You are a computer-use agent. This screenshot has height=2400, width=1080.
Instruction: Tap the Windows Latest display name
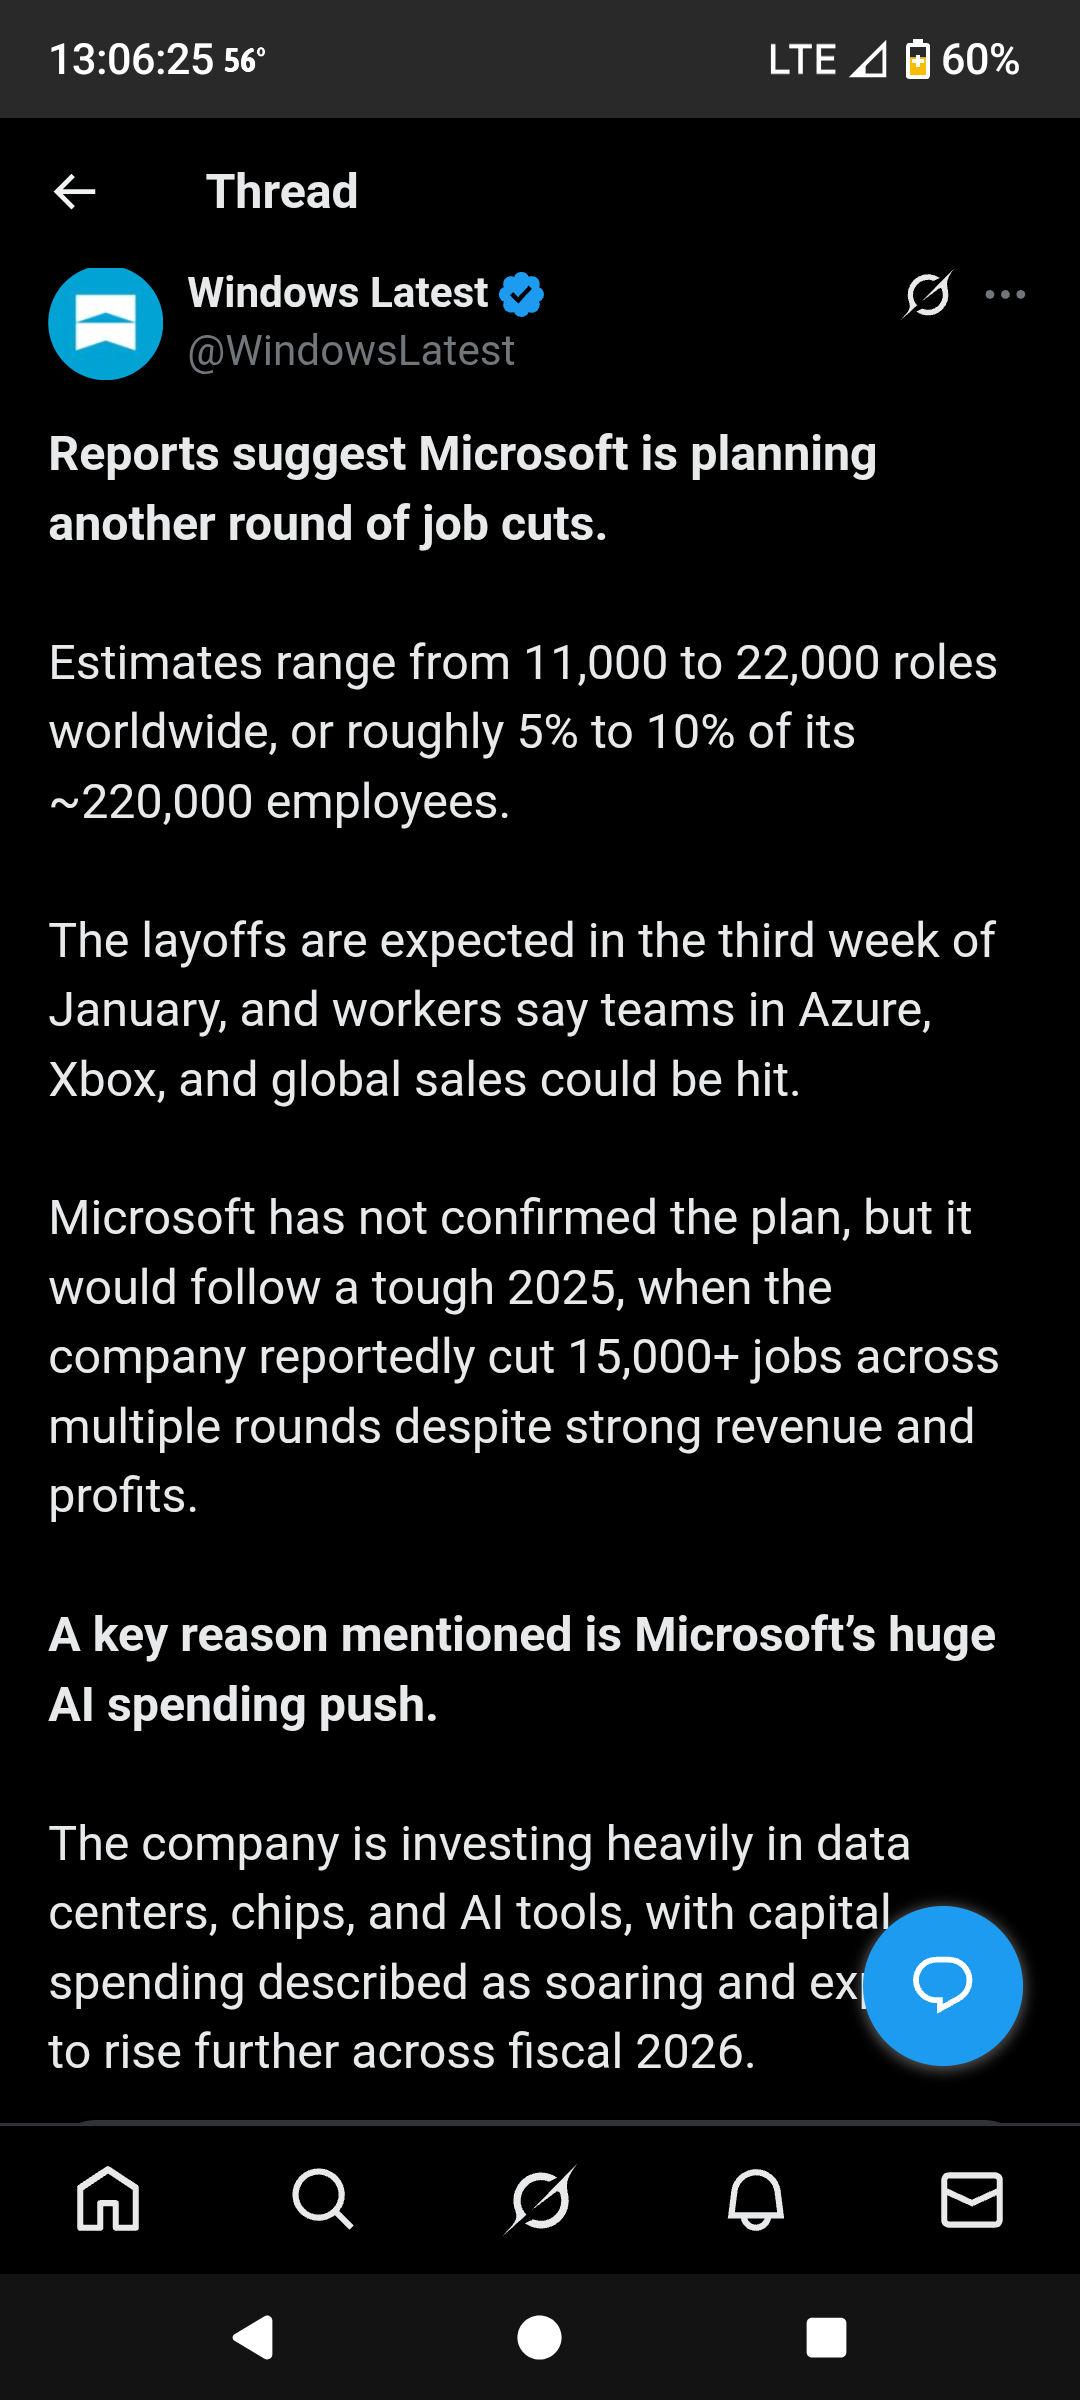[338, 293]
